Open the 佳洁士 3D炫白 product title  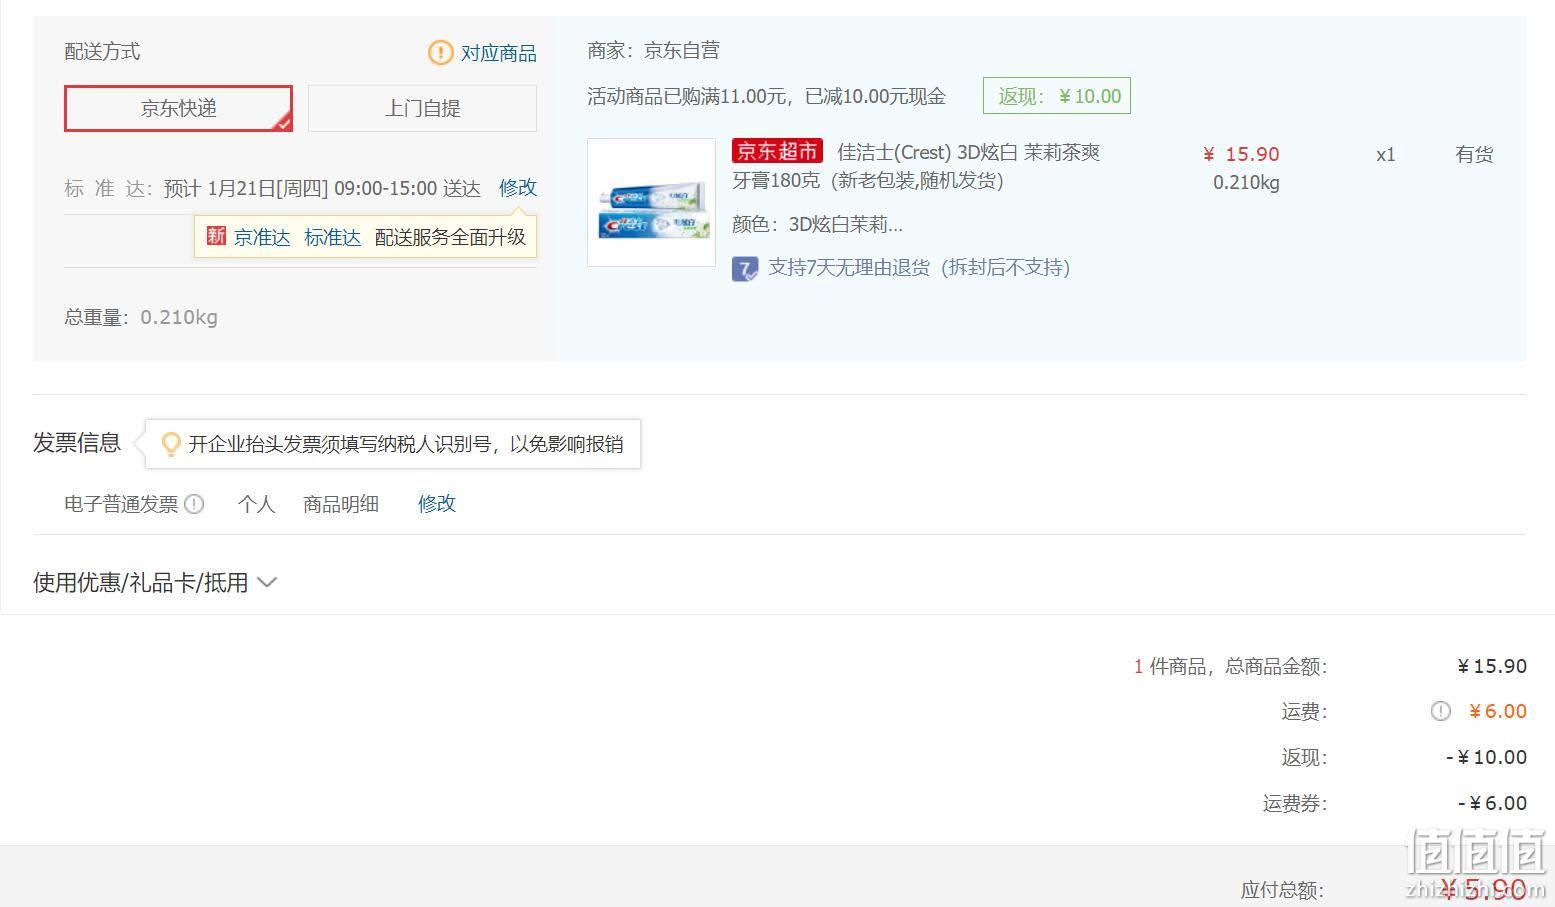pyautogui.click(x=916, y=166)
